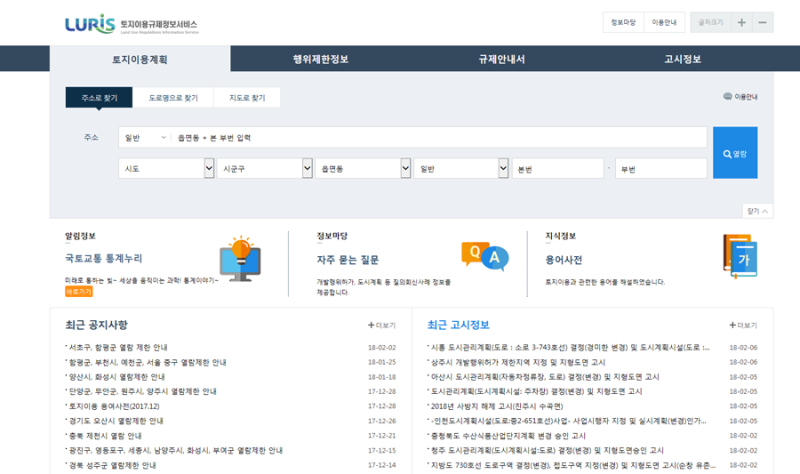Click the blue 열람 search button
Image resolution: width=800 pixels, height=474 pixels.
pyautogui.click(x=735, y=153)
